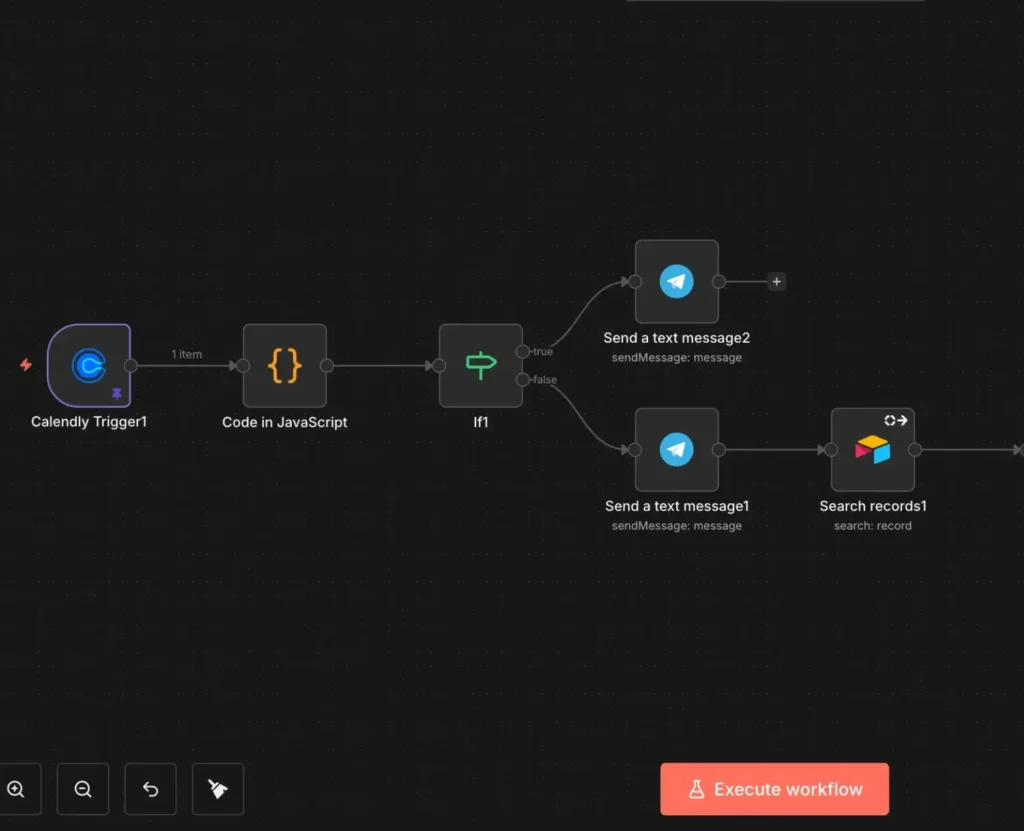
Task: Click the zoom out magnifier icon
Action: point(83,789)
